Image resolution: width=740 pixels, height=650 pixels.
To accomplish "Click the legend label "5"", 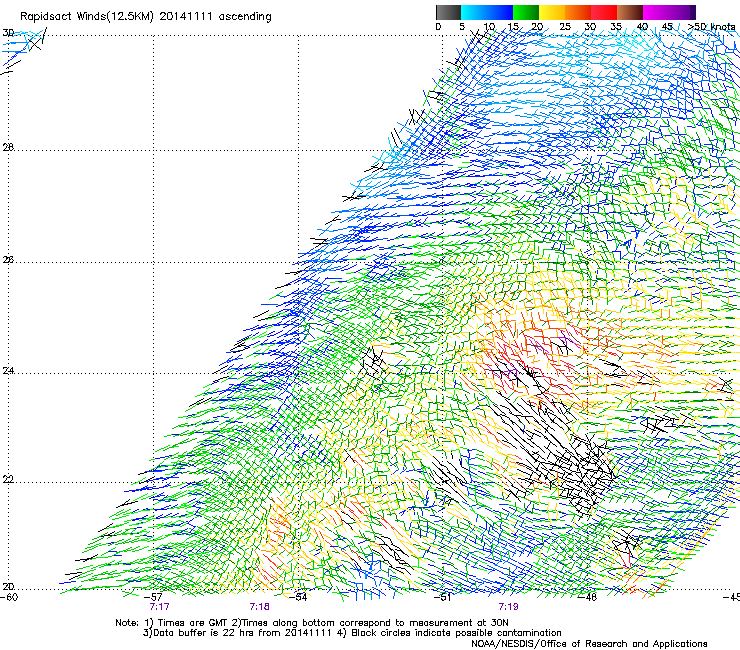I will 462,27.
